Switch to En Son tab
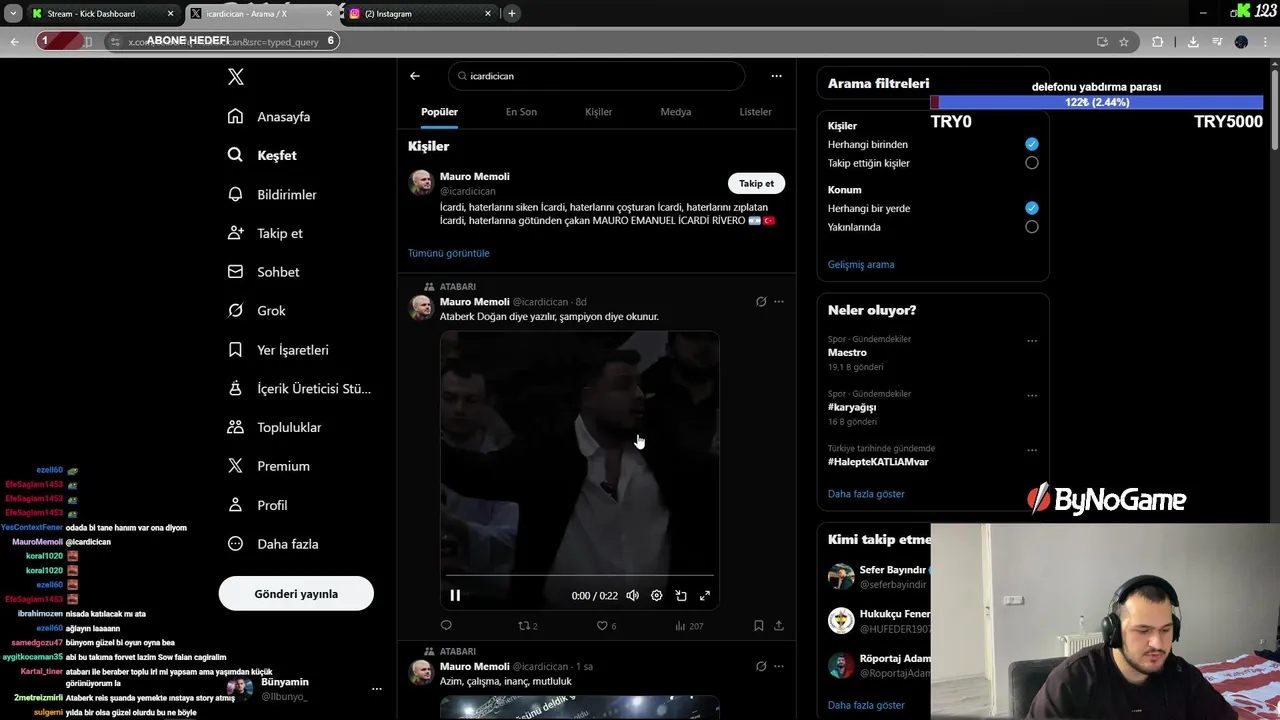Viewport: 1280px width, 720px height. [x=521, y=112]
